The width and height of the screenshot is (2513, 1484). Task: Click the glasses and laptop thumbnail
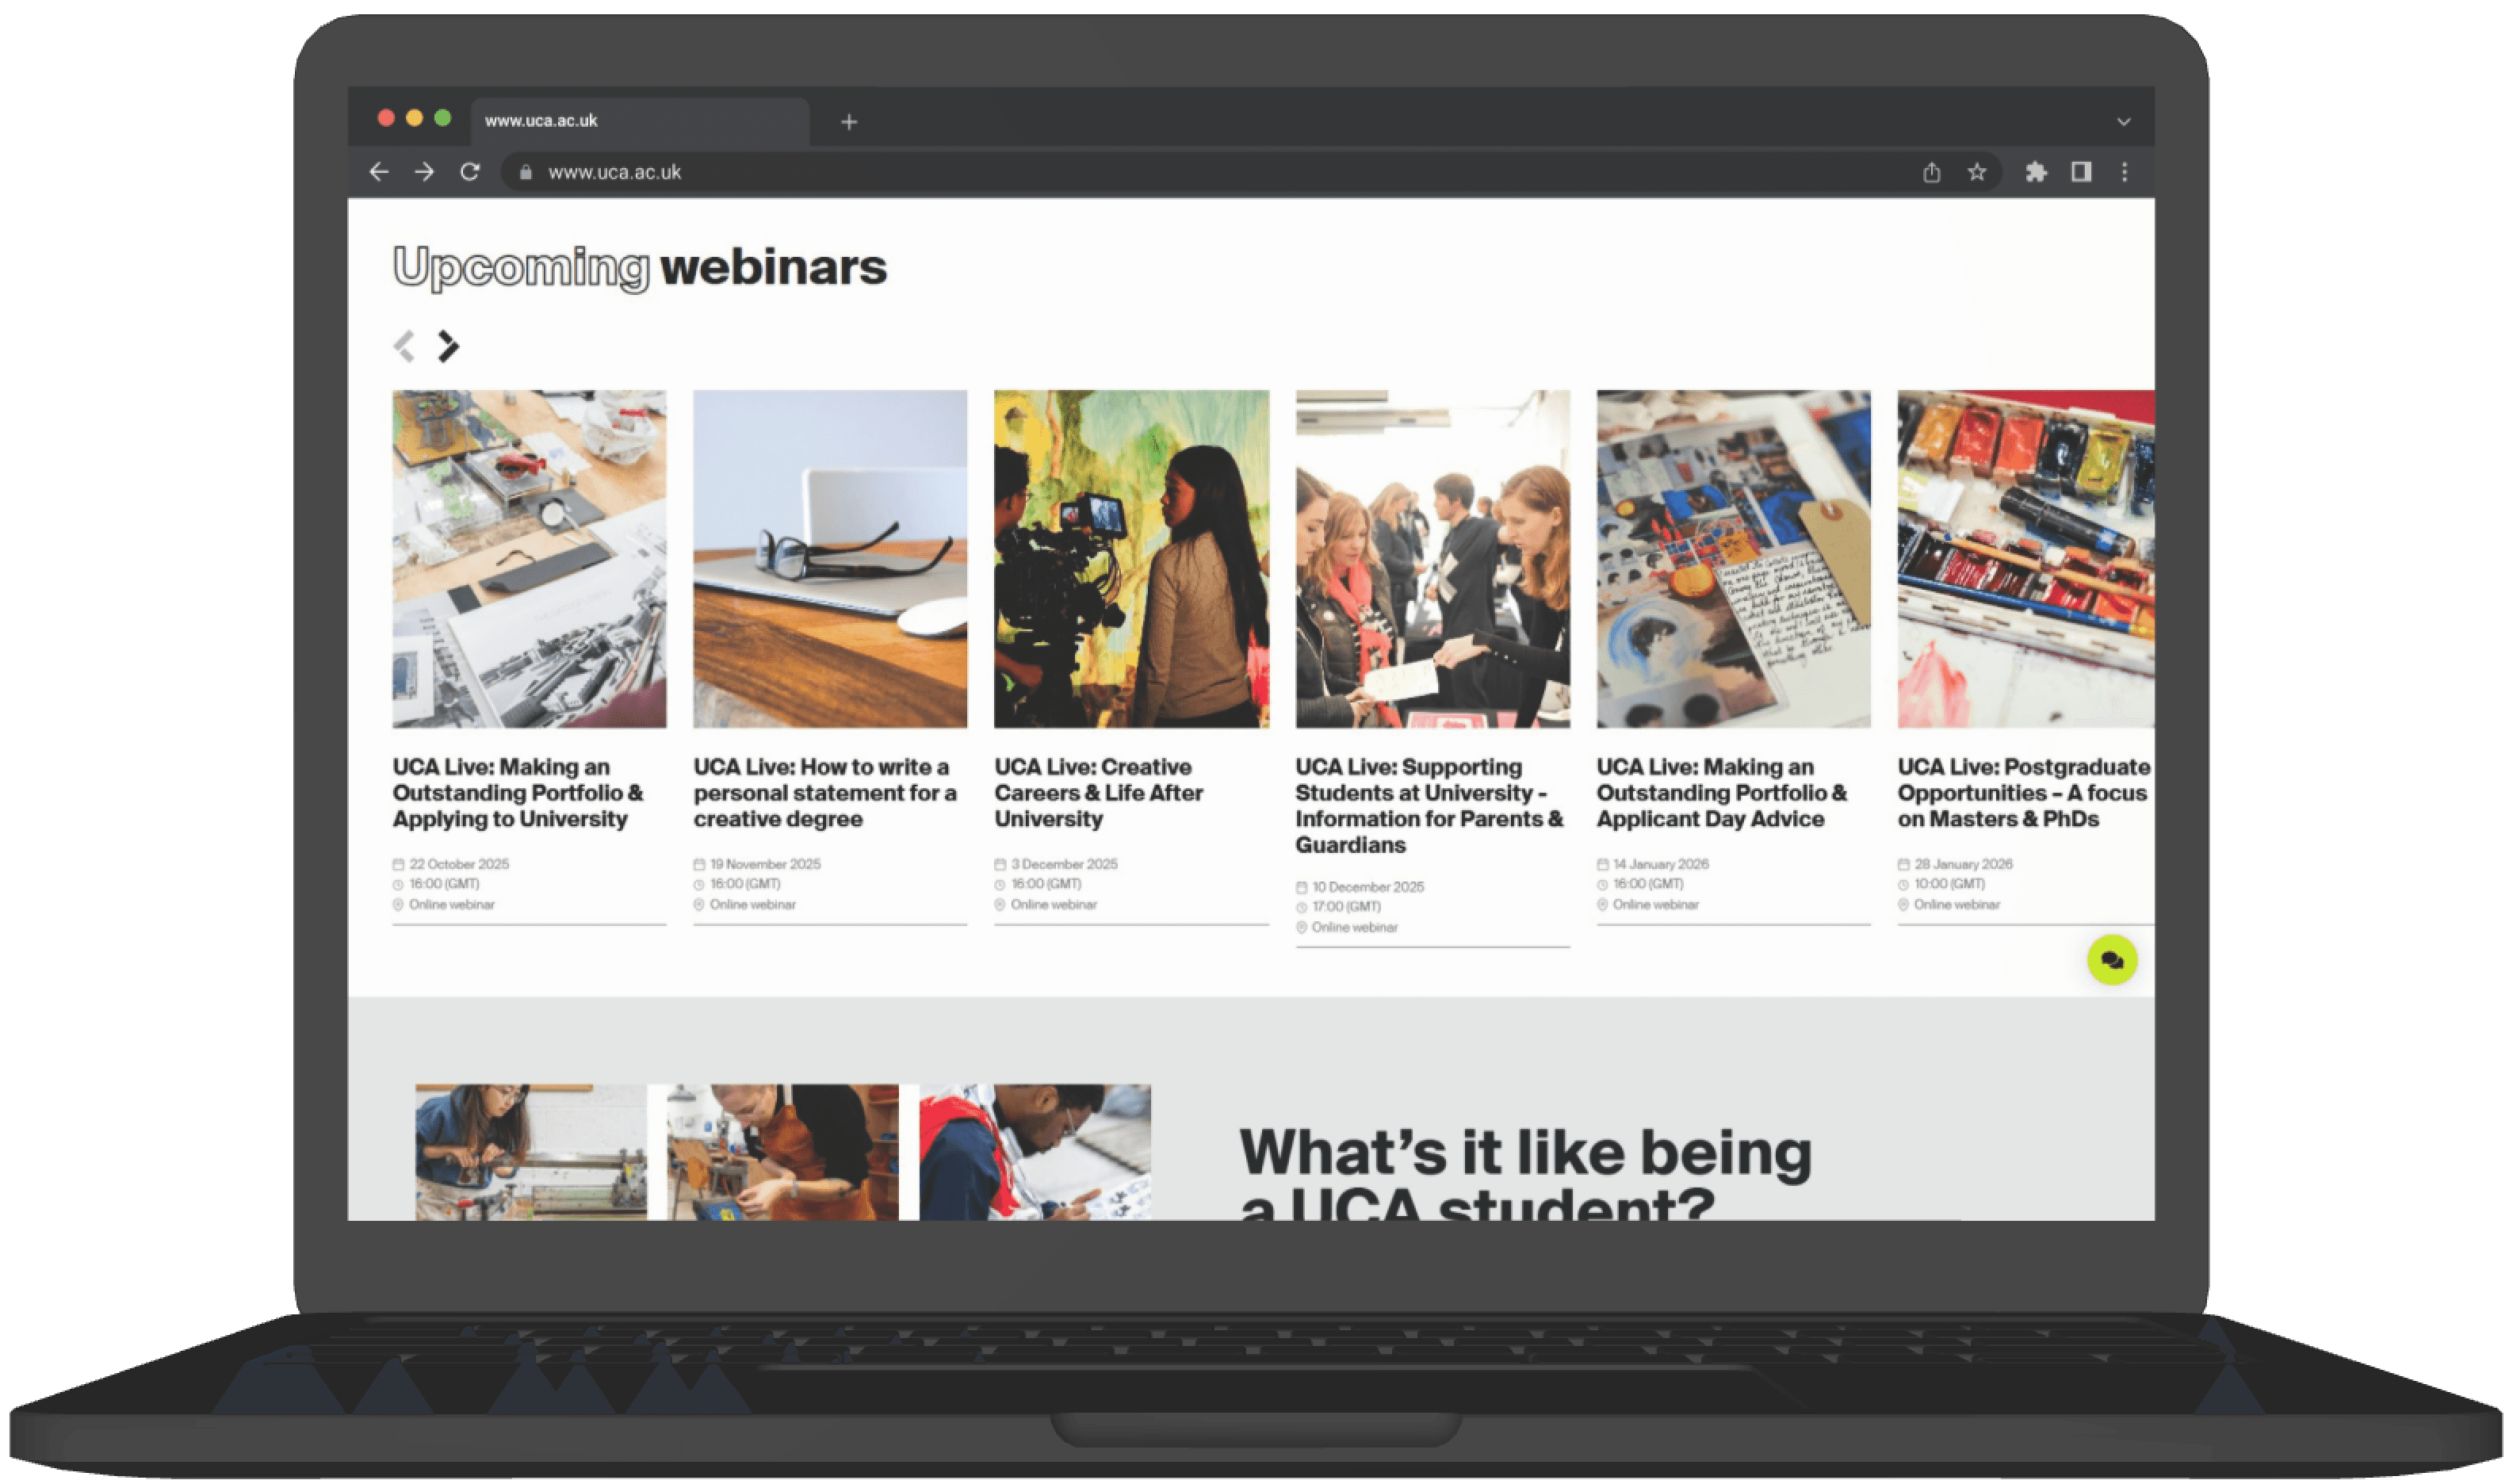[x=830, y=559]
